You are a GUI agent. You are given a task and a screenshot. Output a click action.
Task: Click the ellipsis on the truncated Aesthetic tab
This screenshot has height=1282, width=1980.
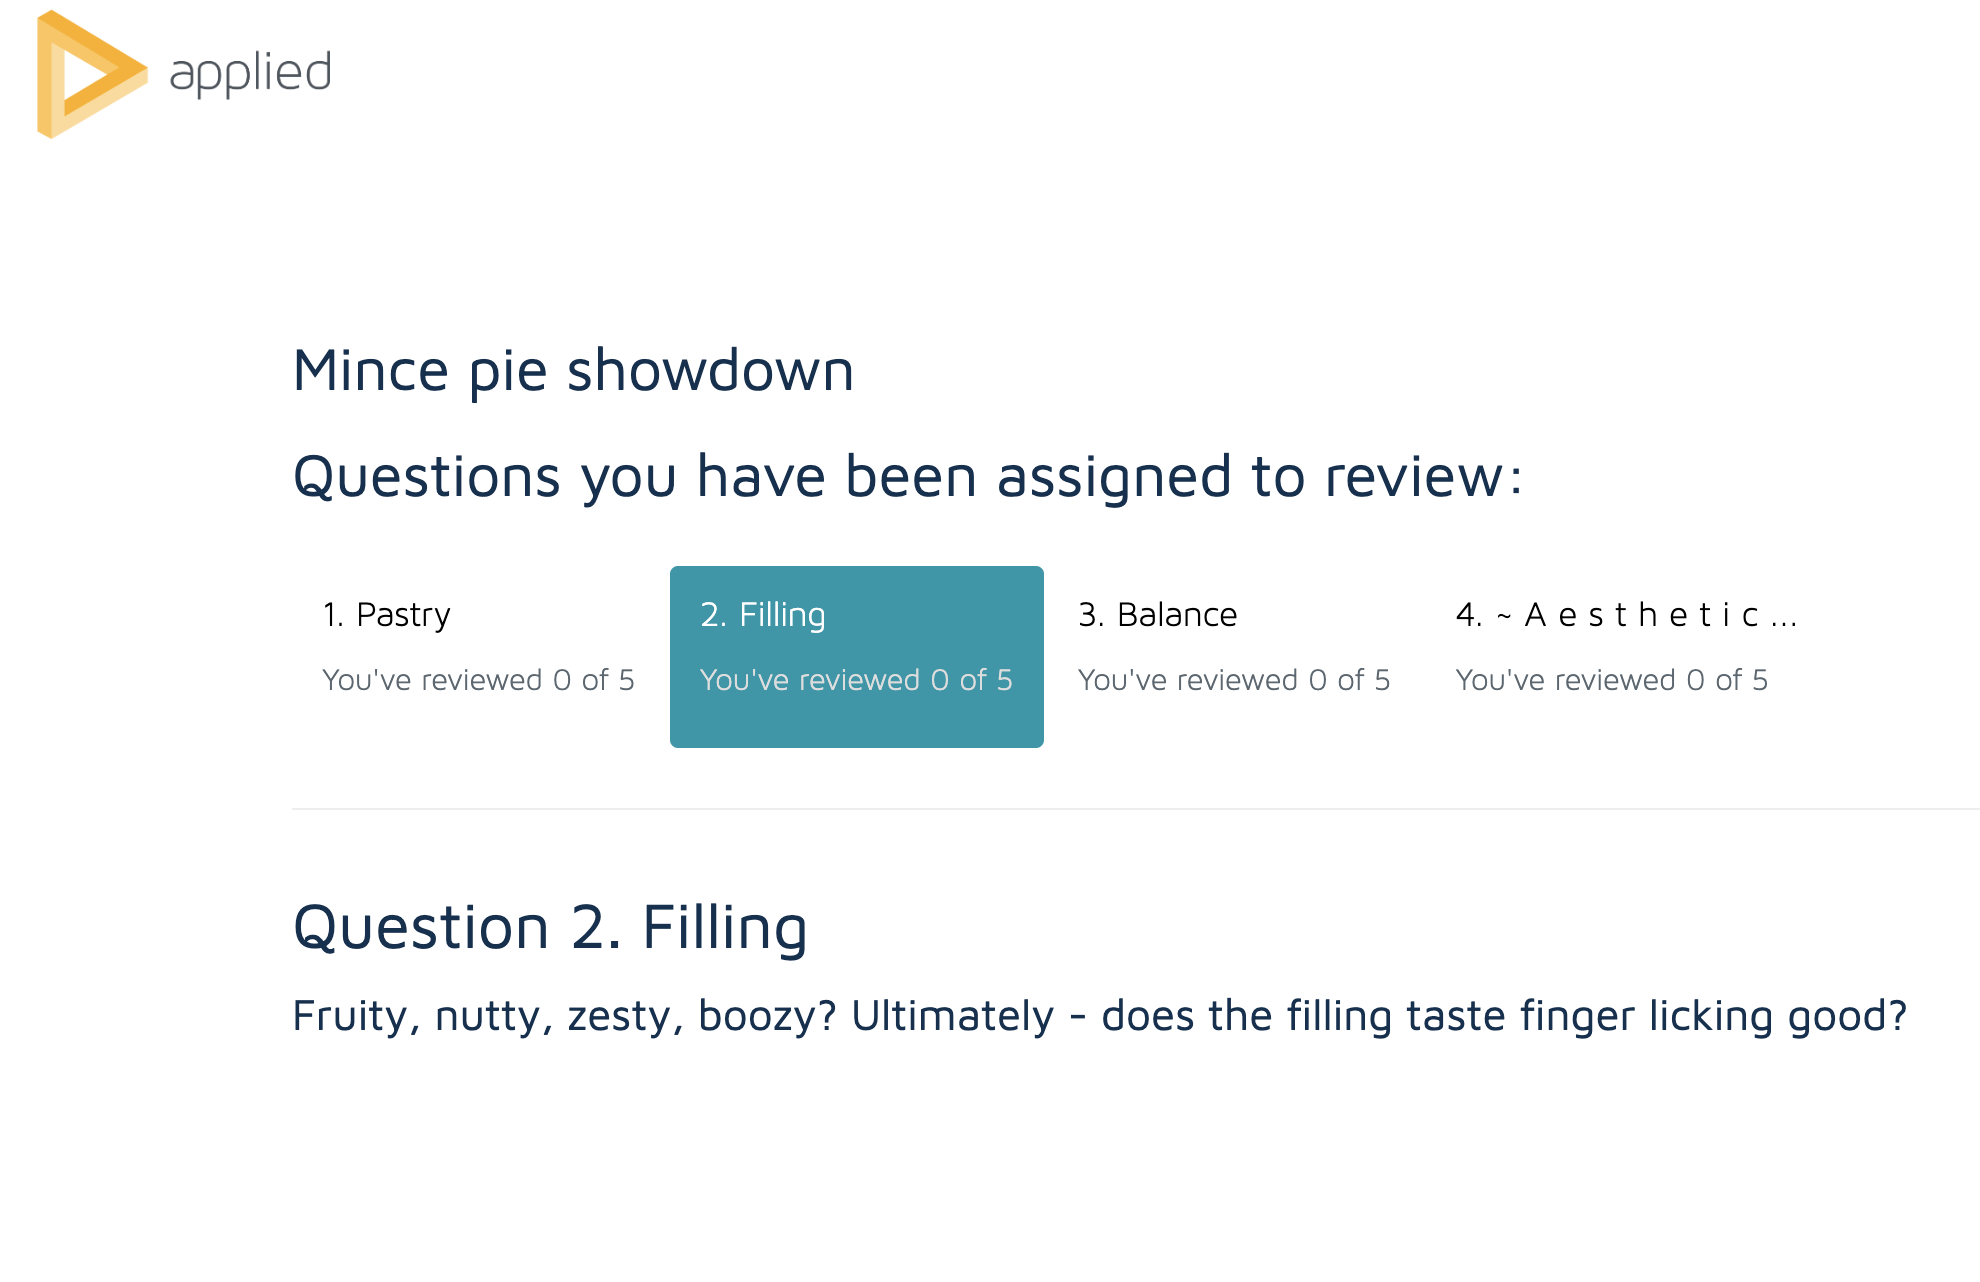[x=1784, y=616]
